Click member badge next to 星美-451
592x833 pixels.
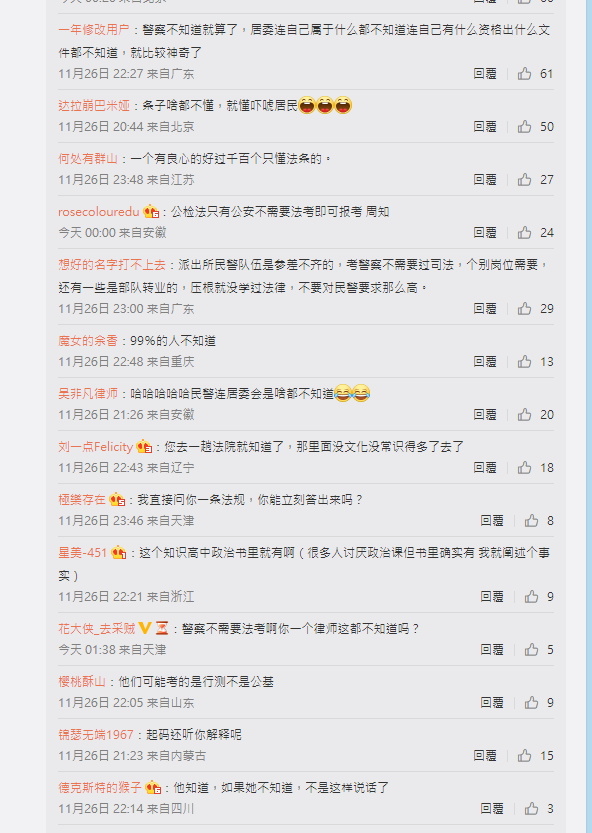(119, 553)
